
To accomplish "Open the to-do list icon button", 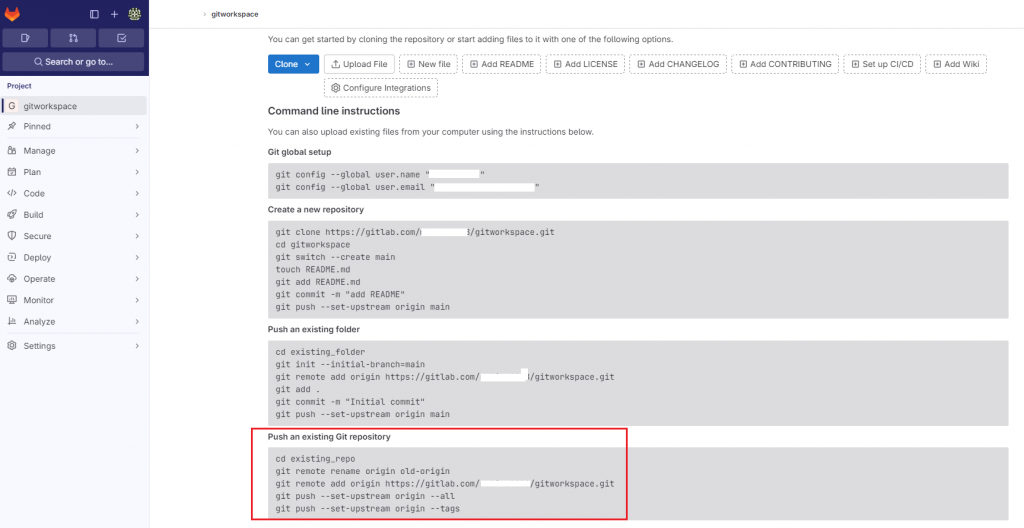I will (x=121, y=38).
